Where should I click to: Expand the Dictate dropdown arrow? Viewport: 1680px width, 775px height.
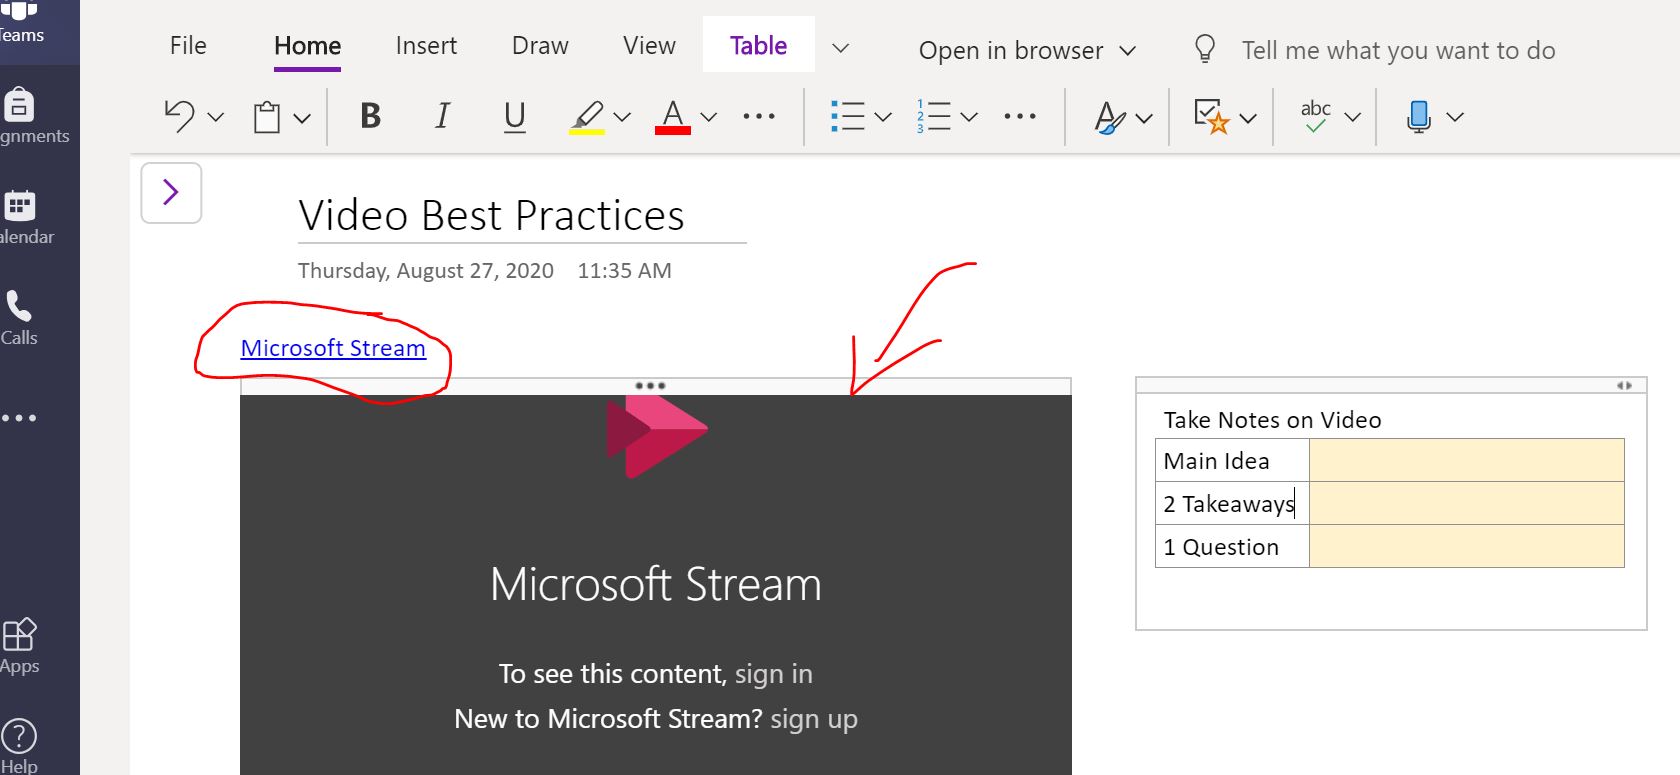[1455, 118]
